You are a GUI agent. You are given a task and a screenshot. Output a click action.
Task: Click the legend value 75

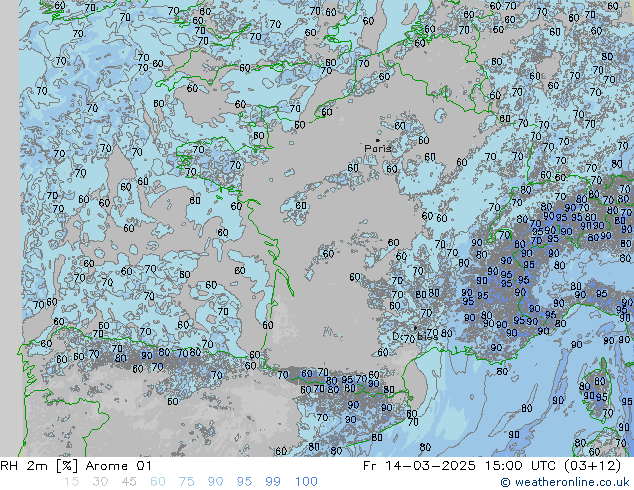tap(187, 482)
